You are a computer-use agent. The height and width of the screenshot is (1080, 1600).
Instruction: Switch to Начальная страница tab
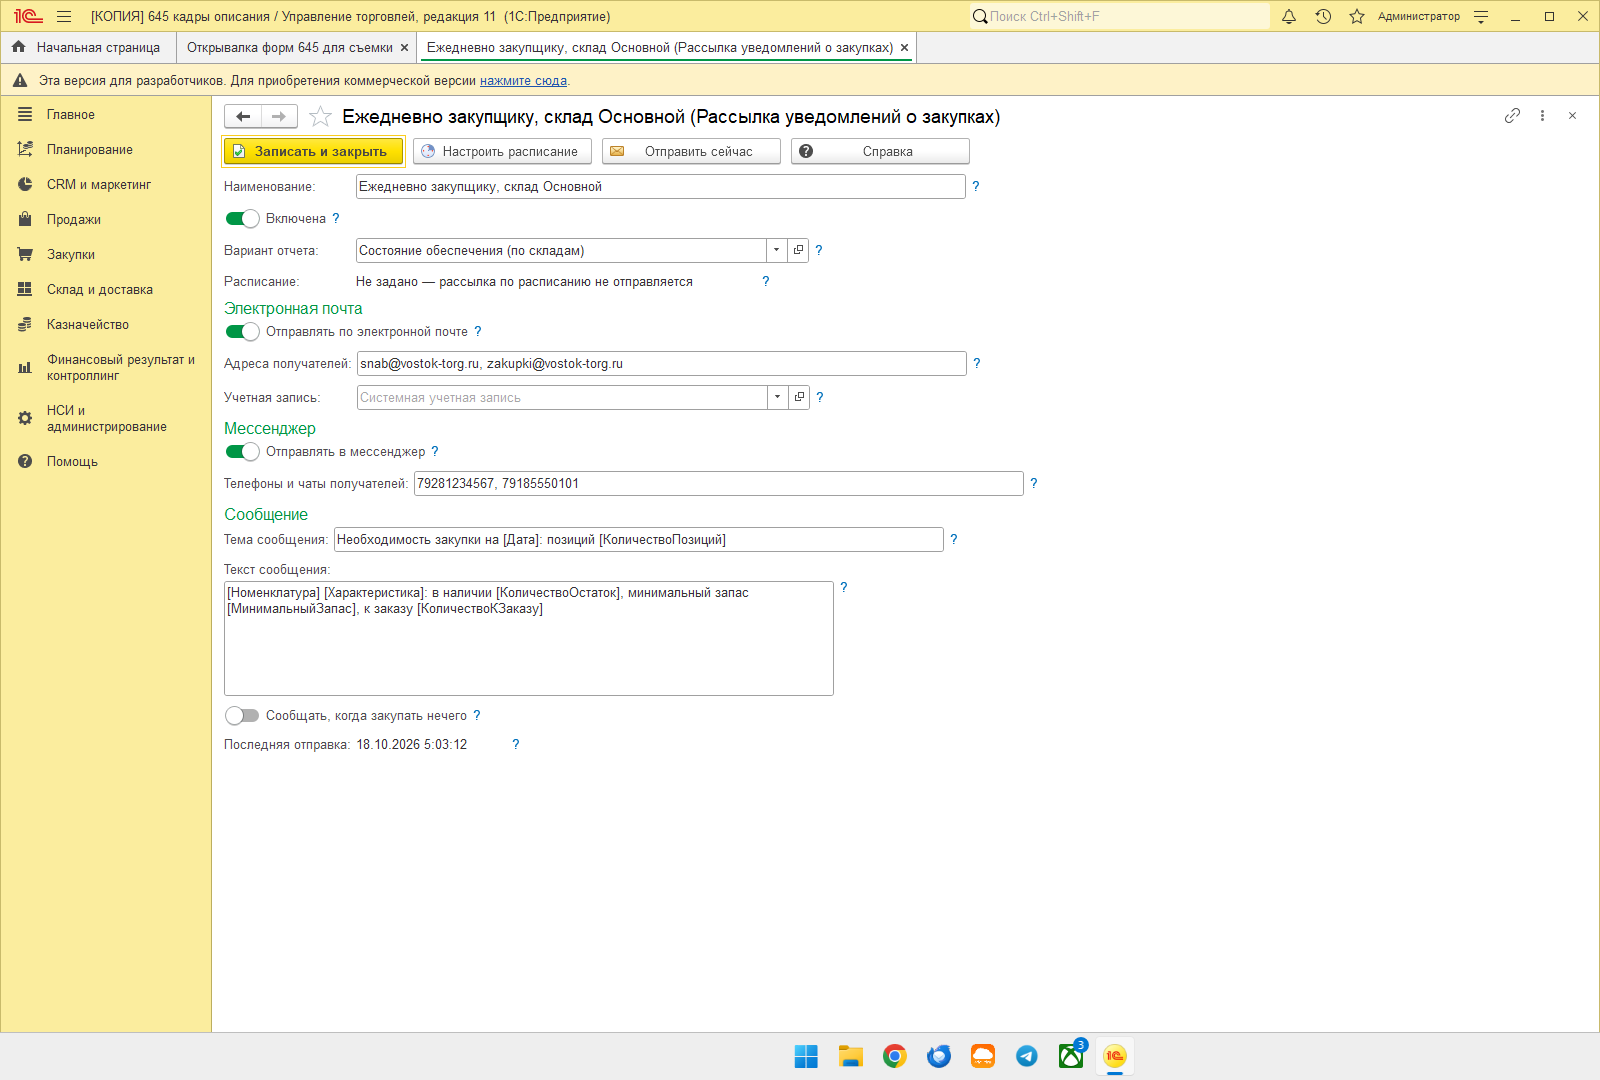pyautogui.click(x=88, y=47)
